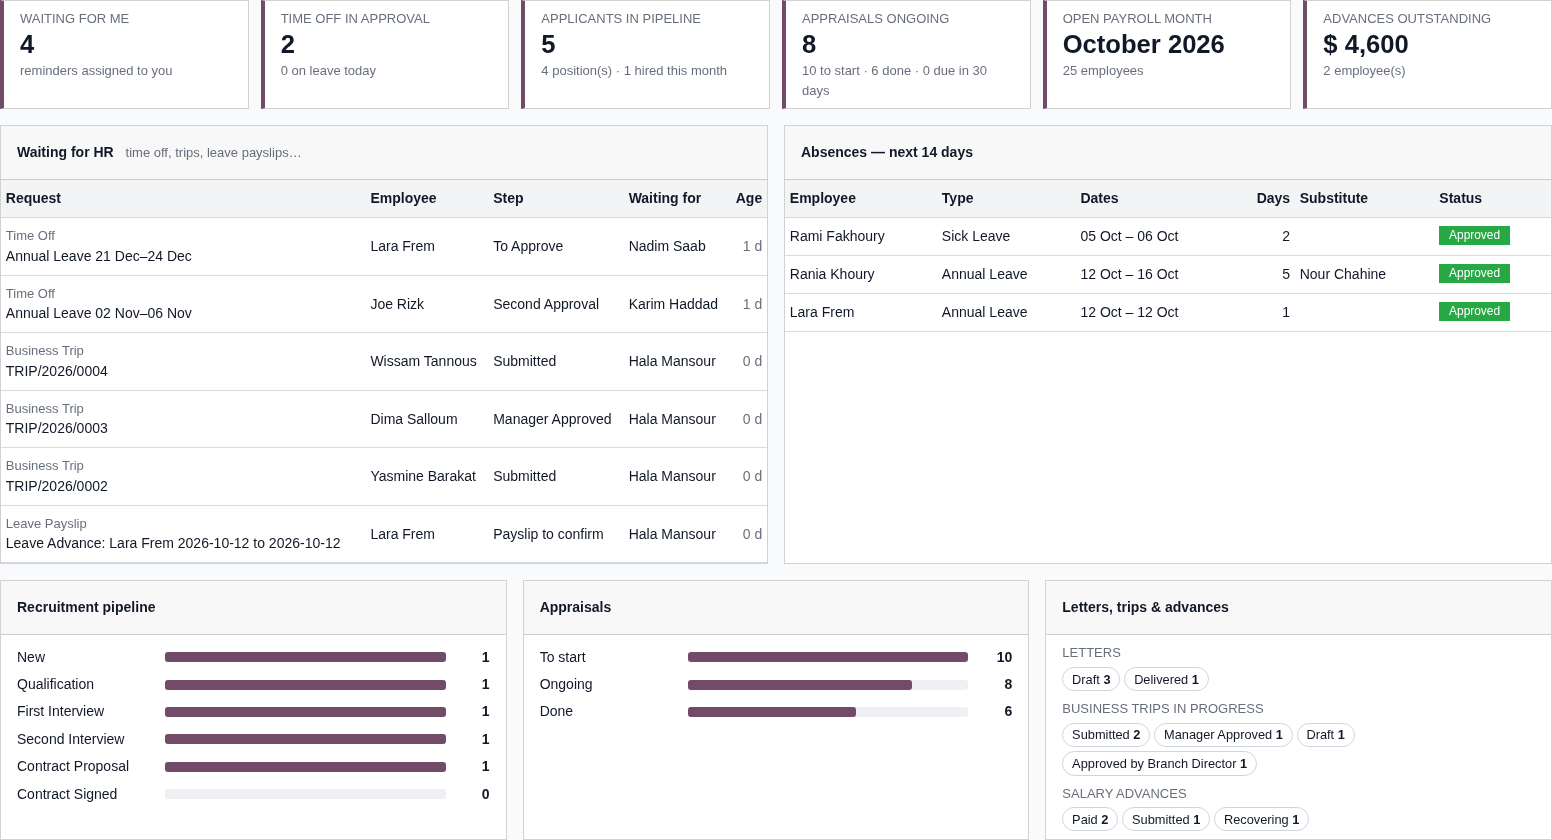
Task: Click employee Dima Salloum
Action: point(414,419)
